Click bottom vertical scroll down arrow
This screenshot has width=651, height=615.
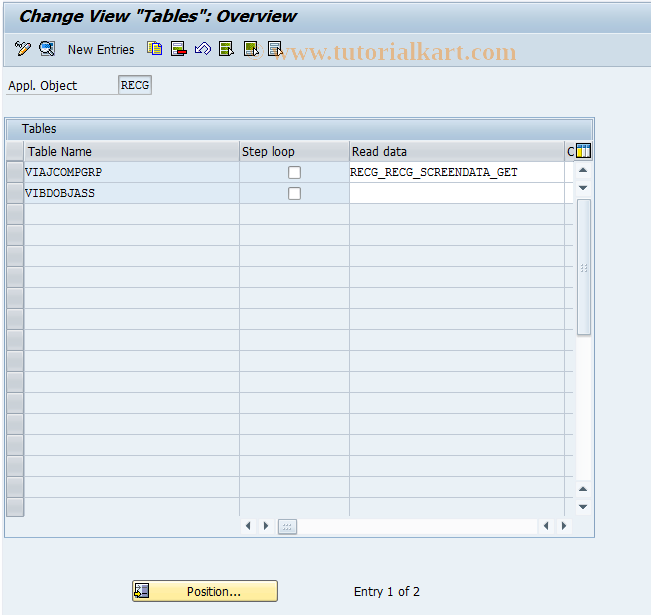click(x=583, y=507)
